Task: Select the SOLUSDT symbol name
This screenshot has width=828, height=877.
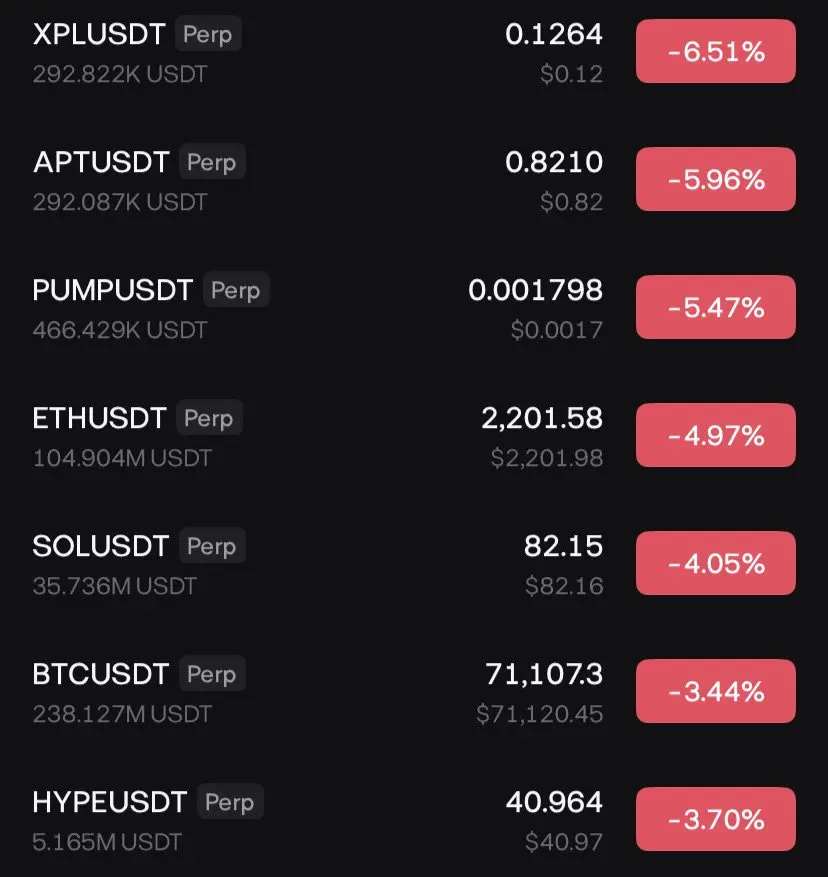Action: [x=101, y=546]
